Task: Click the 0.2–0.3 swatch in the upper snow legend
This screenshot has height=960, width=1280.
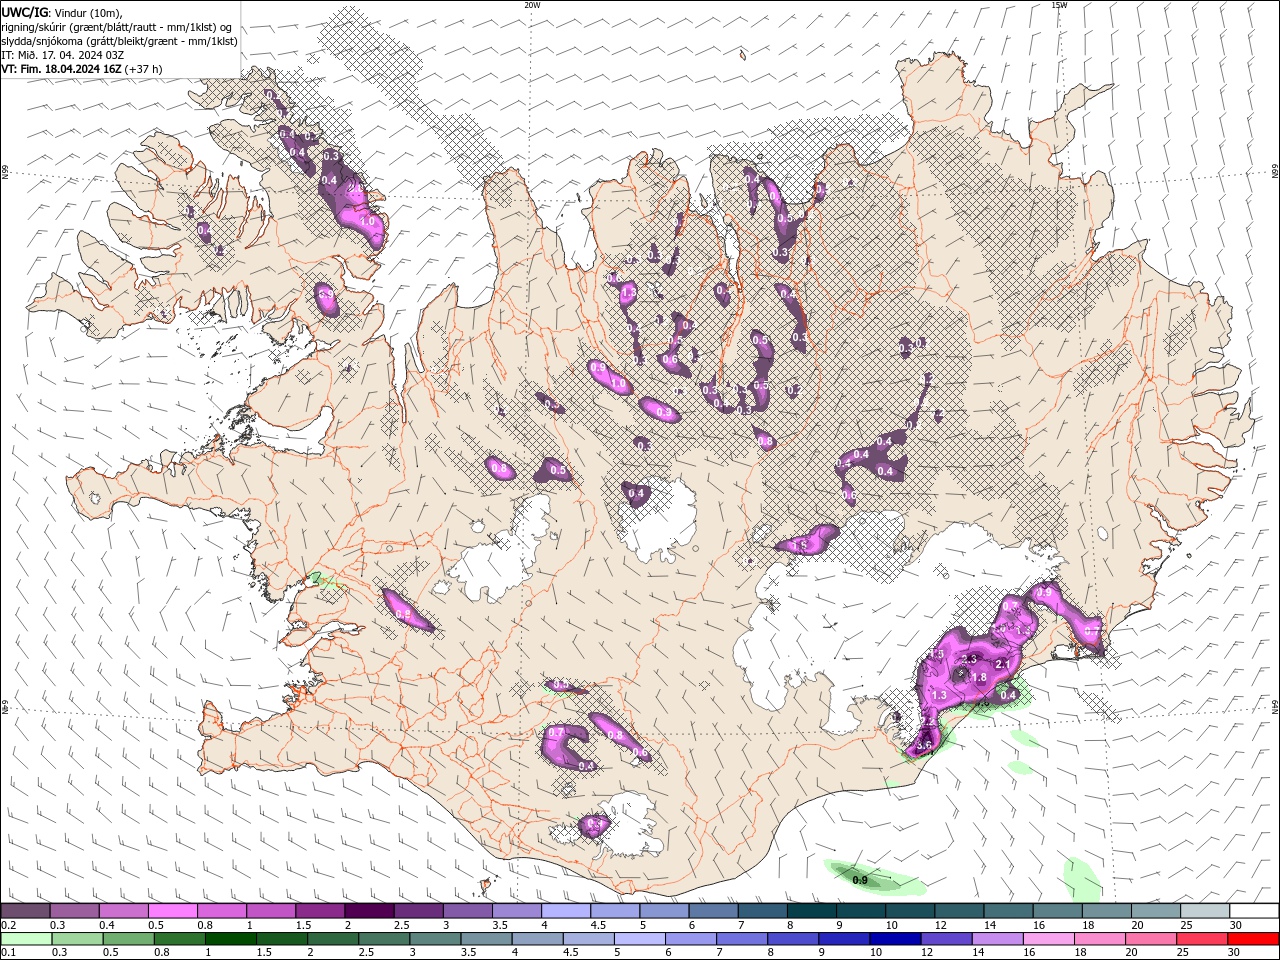Action: click(x=25, y=911)
